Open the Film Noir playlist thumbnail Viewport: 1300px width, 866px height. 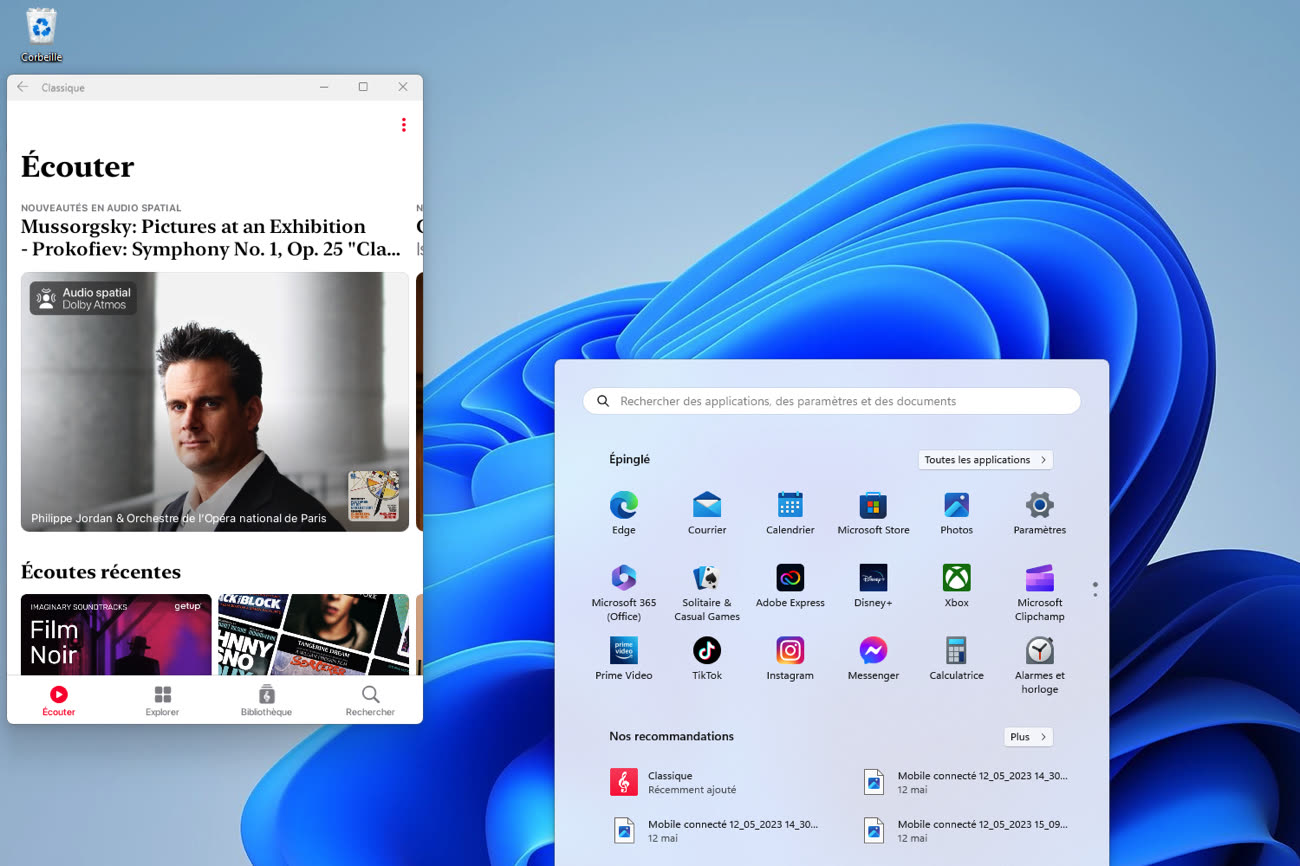click(116, 635)
